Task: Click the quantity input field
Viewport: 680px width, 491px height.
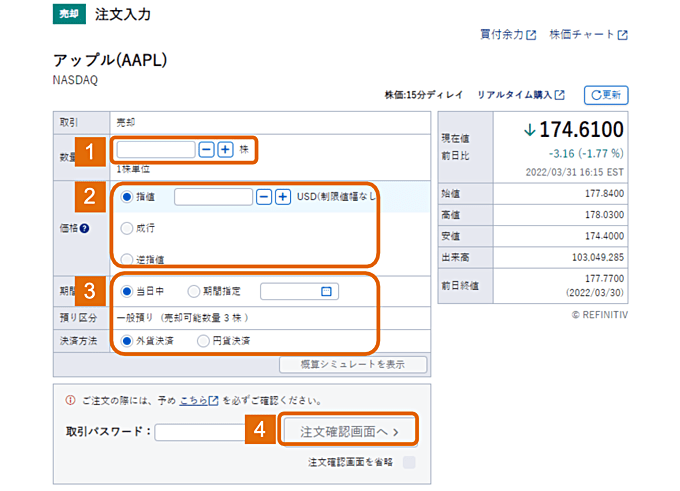Action: pos(156,150)
